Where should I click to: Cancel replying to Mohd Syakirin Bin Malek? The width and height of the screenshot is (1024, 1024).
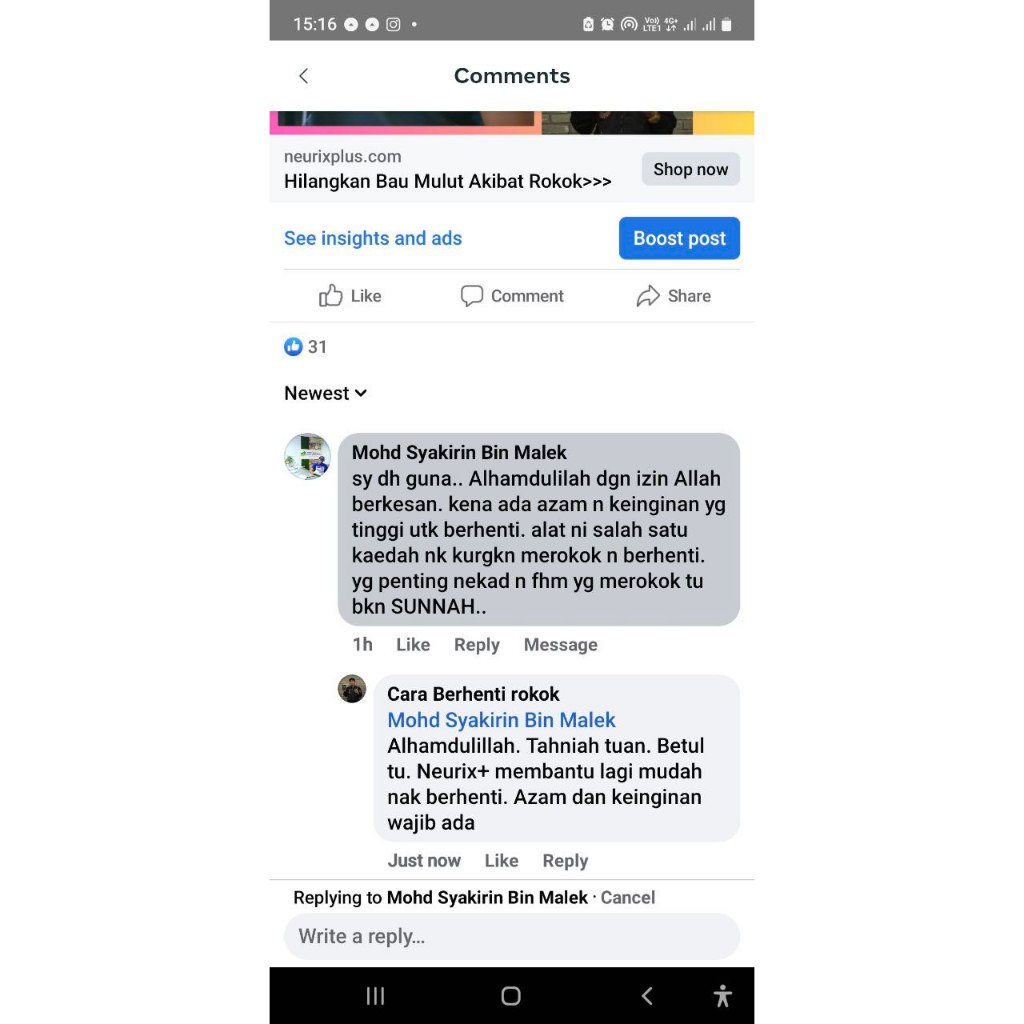628,897
